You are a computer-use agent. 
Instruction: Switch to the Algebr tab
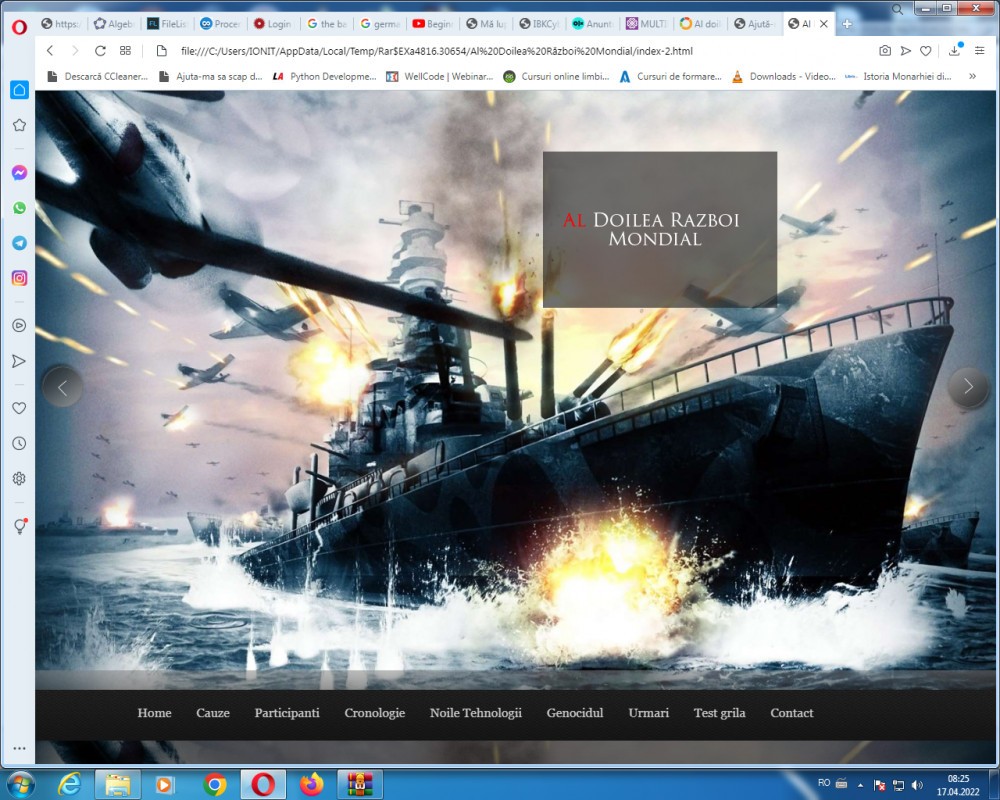tap(114, 24)
